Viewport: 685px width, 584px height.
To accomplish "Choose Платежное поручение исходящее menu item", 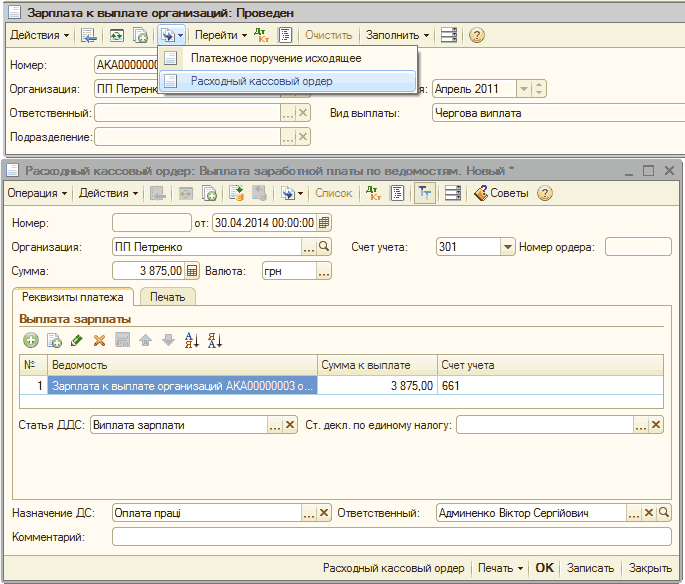I will point(275,58).
